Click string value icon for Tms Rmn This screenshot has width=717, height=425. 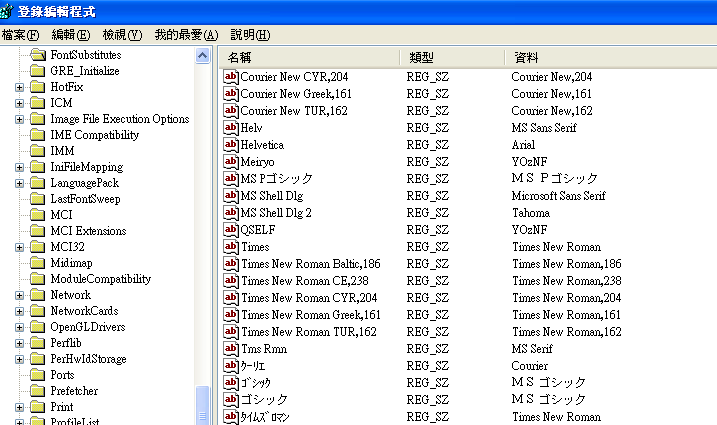[231, 349]
